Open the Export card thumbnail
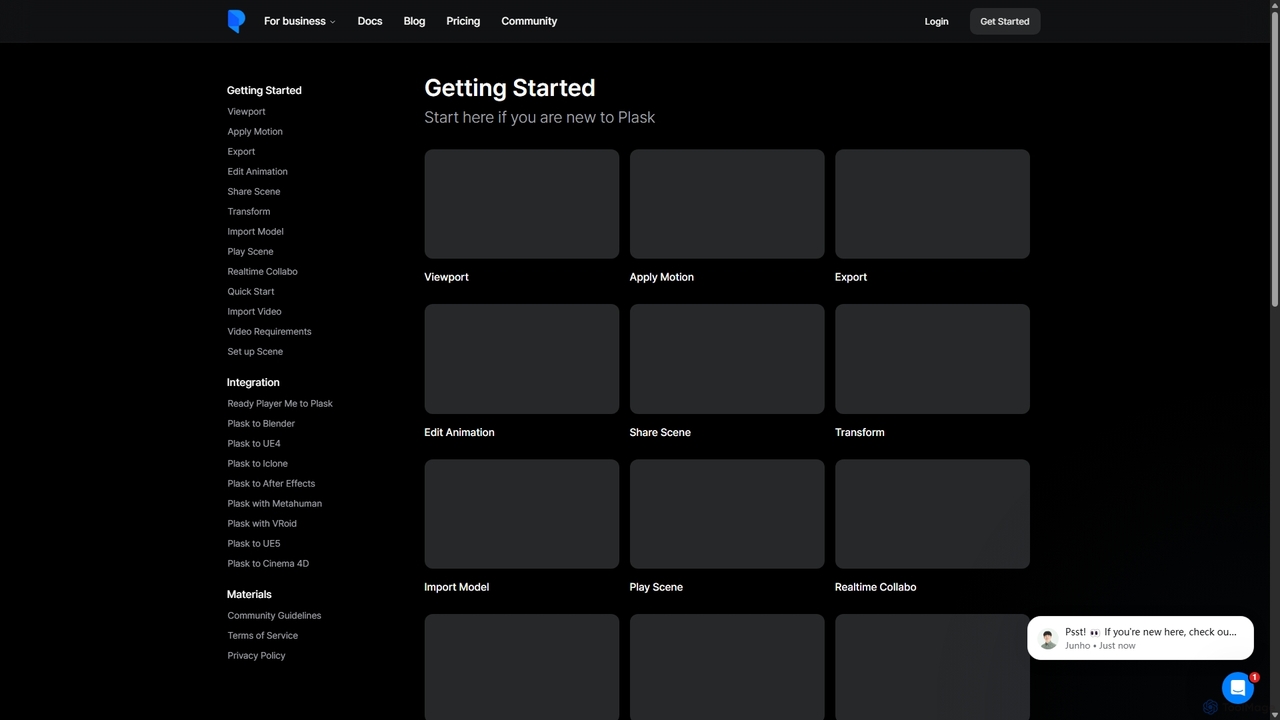The width and height of the screenshot is (1280, 720). pyautogui.click(x=932, y=204)
